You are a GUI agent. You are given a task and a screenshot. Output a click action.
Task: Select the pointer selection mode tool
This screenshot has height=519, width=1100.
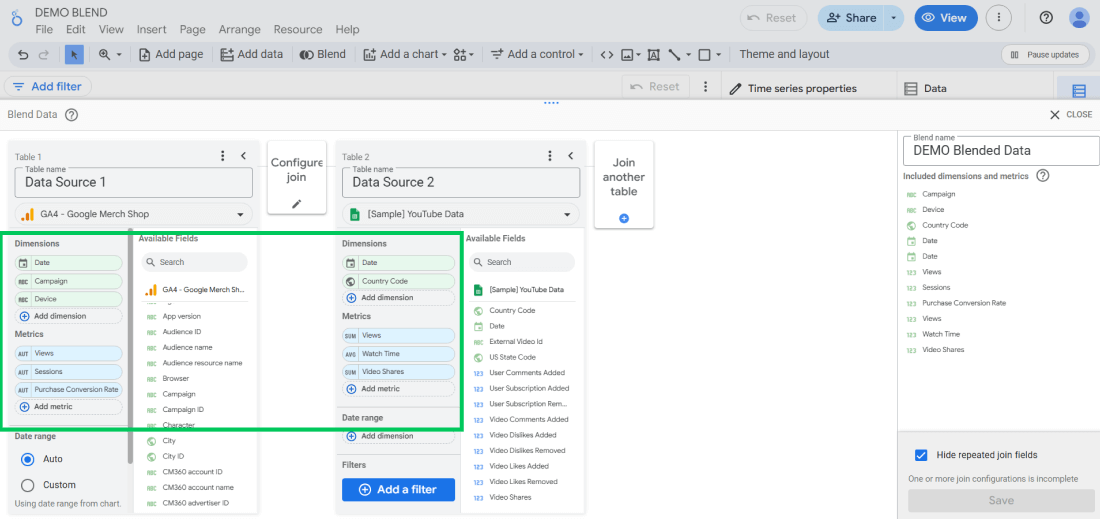pyautogui.click(x=74, y=55)
